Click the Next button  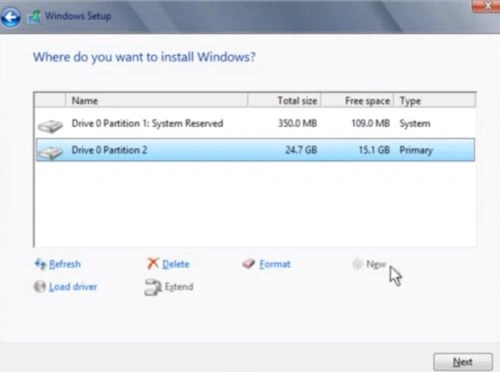pos(463,362)
